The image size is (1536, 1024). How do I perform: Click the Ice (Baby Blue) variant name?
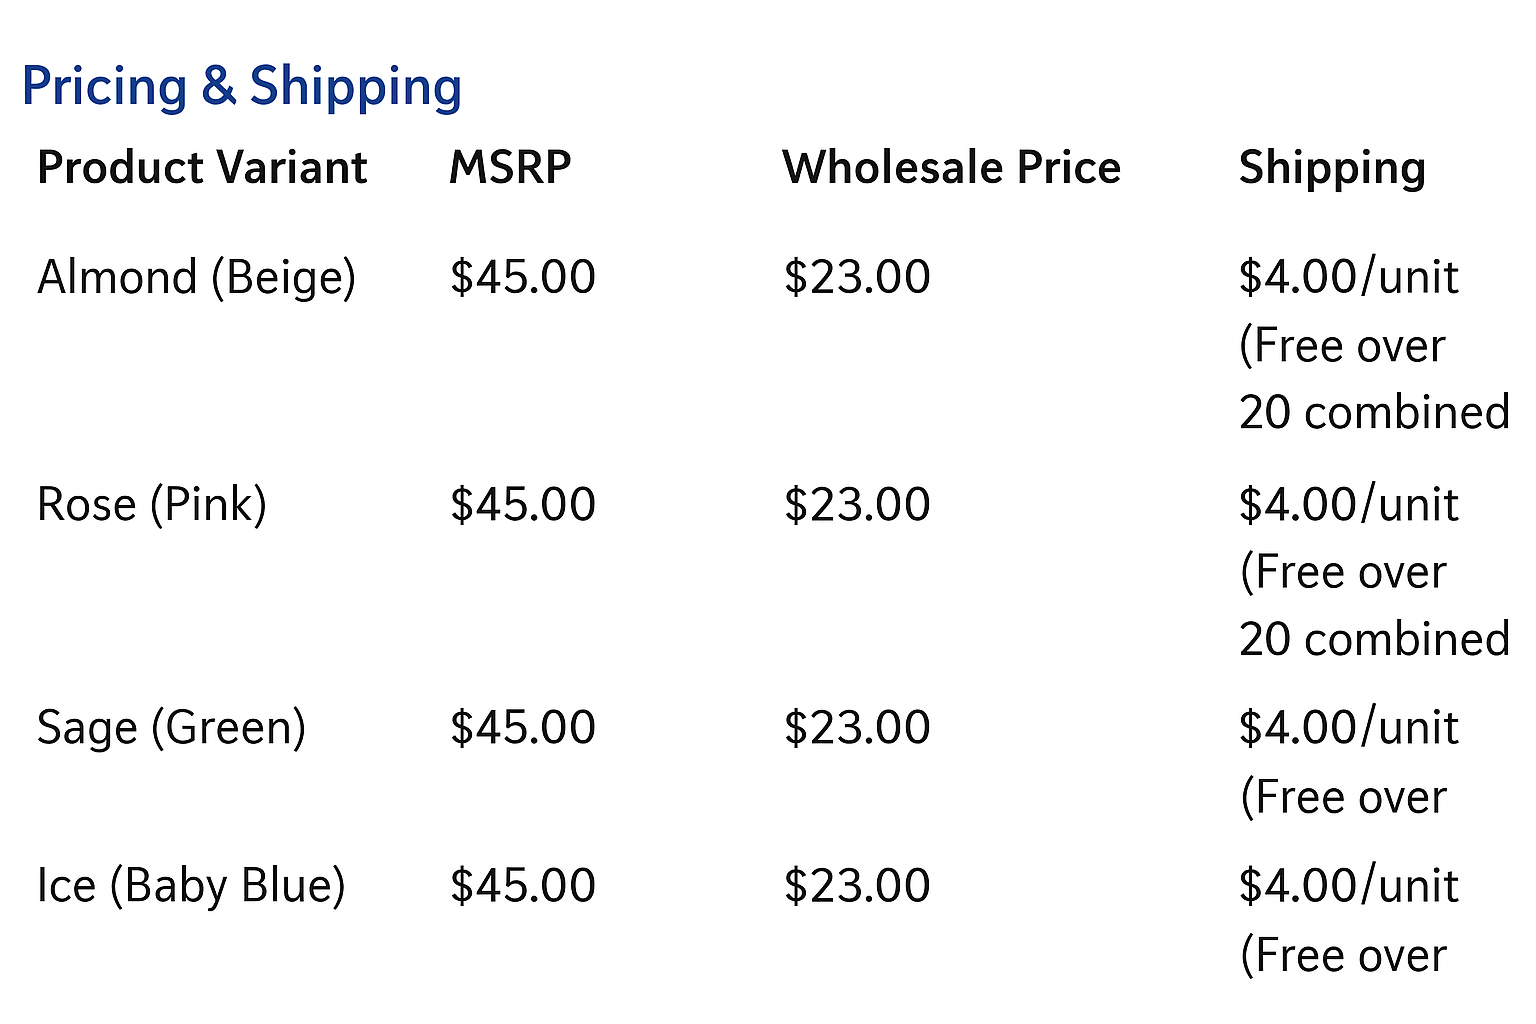pos(191,886)
